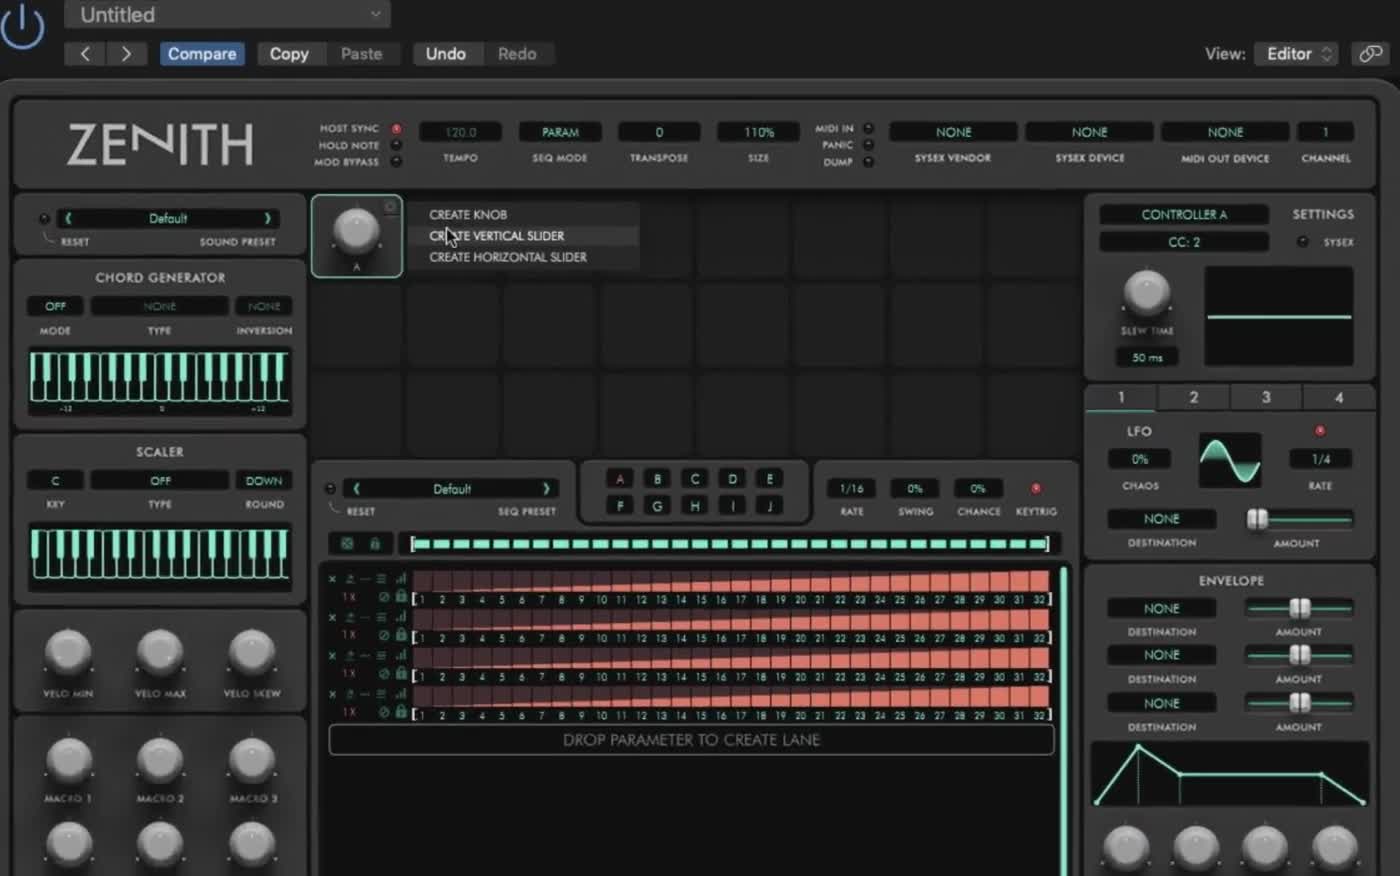1400x876 pixels.
Task: Select sequence pattern B
Action: pos(657,479)
